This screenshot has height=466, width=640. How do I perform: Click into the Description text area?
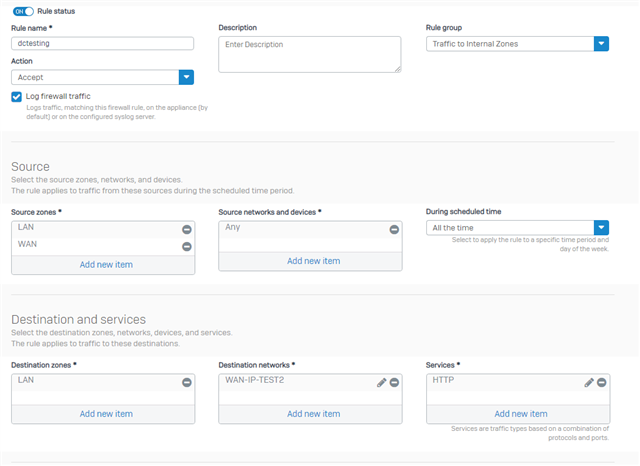[x=310, y=54]
